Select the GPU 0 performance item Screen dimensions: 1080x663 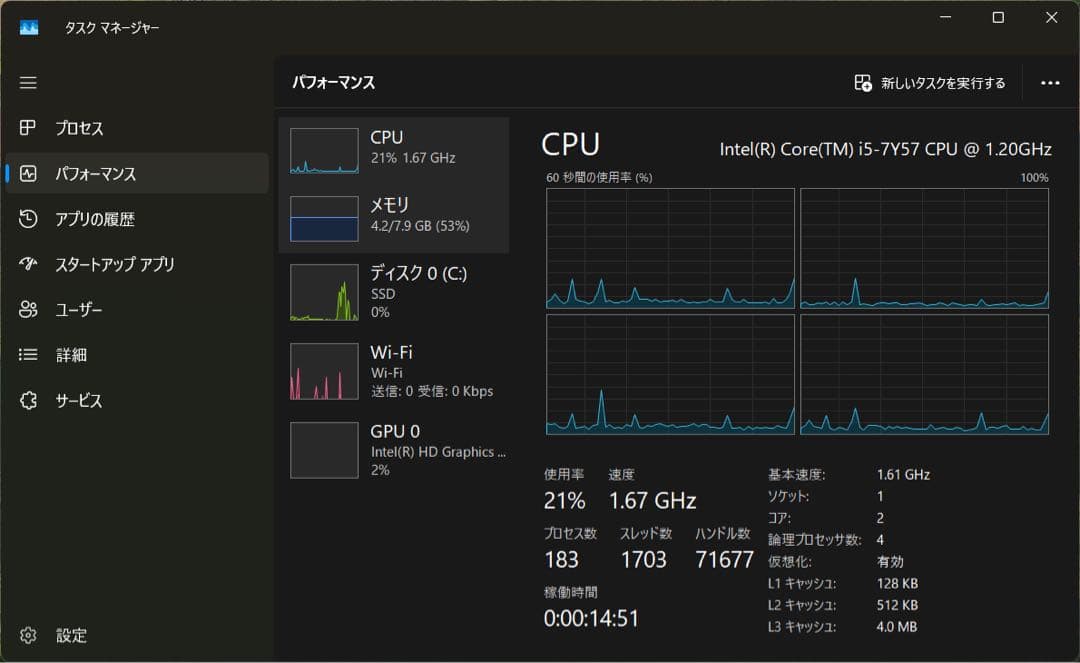[x=393, y=450]
